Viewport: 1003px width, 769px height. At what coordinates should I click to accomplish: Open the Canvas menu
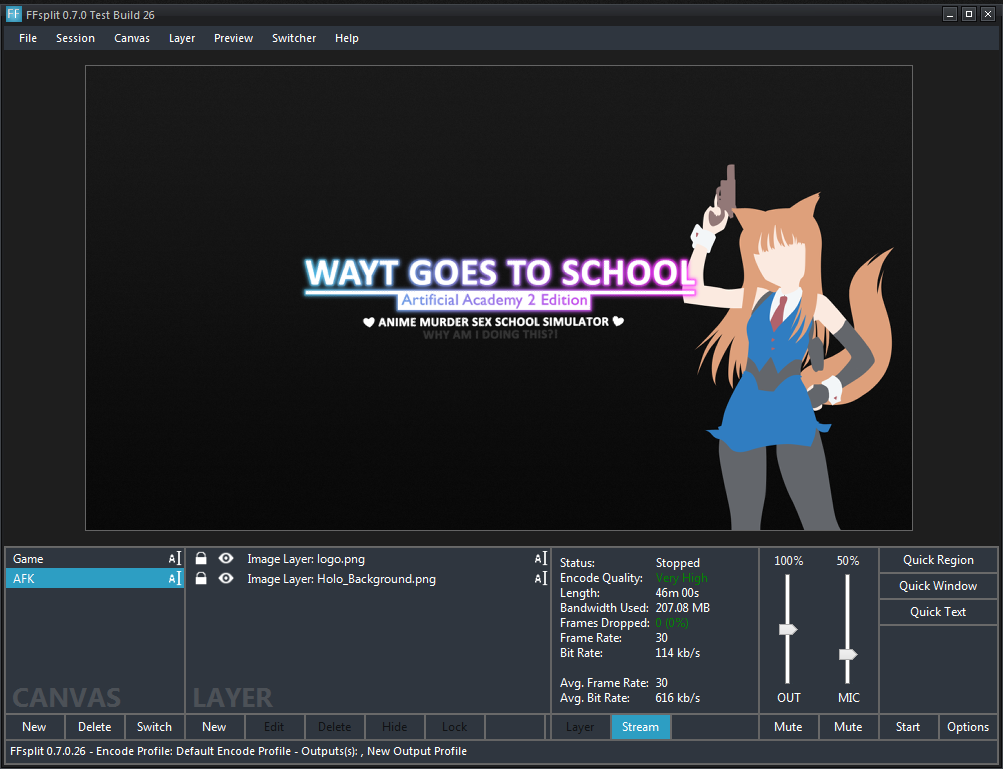[132, 38]
